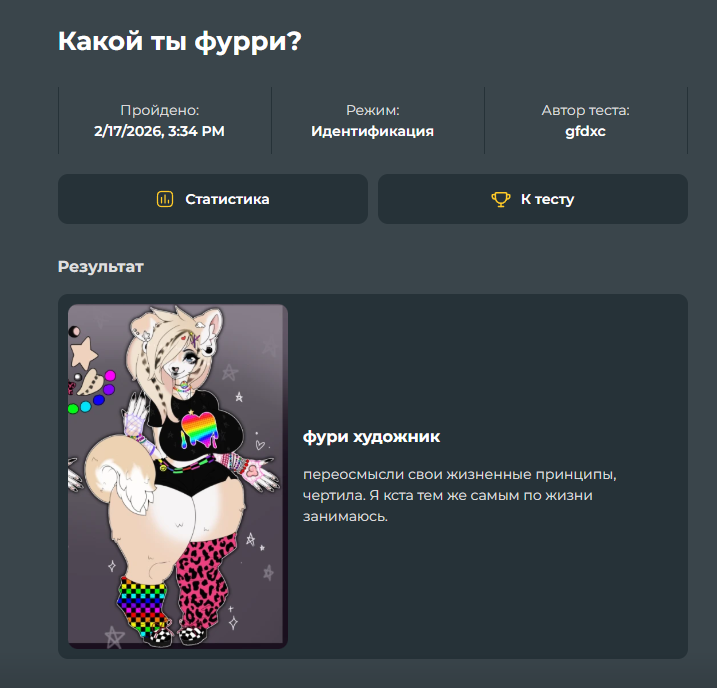
Task: Click the bar chart icon beside Статистика
Action: tap(165, 199)
